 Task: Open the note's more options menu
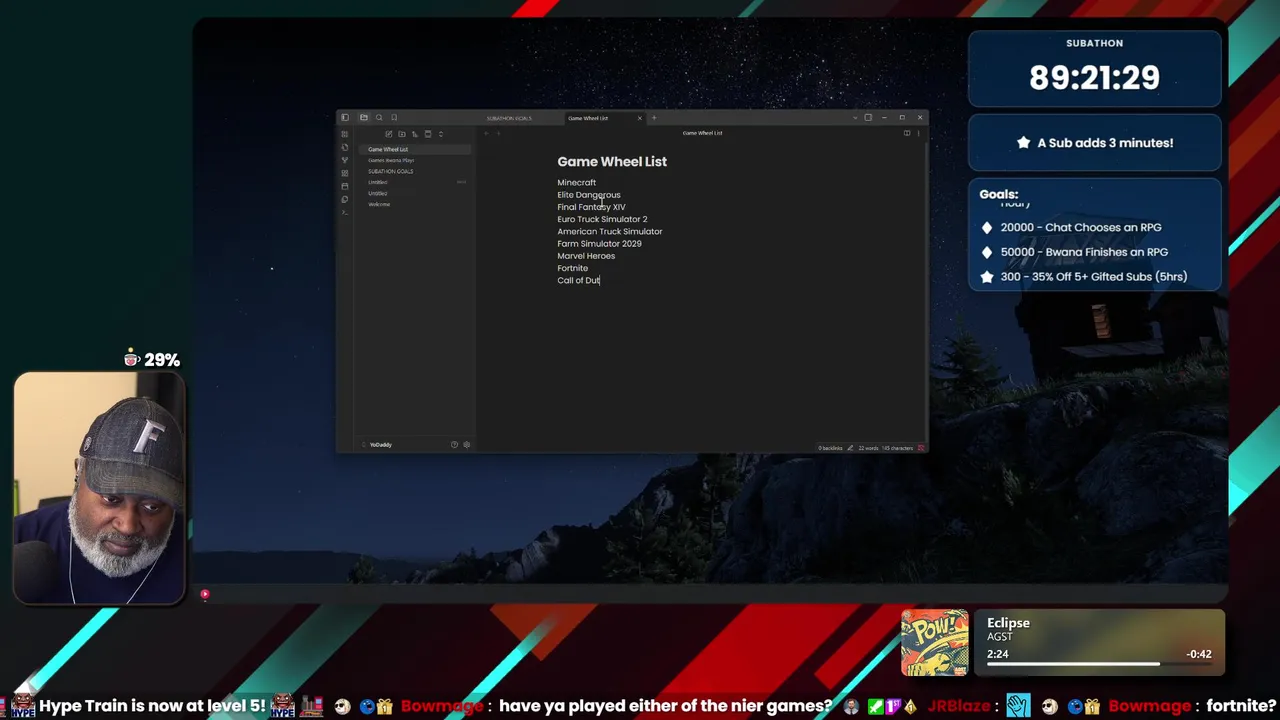pos(918,133)
